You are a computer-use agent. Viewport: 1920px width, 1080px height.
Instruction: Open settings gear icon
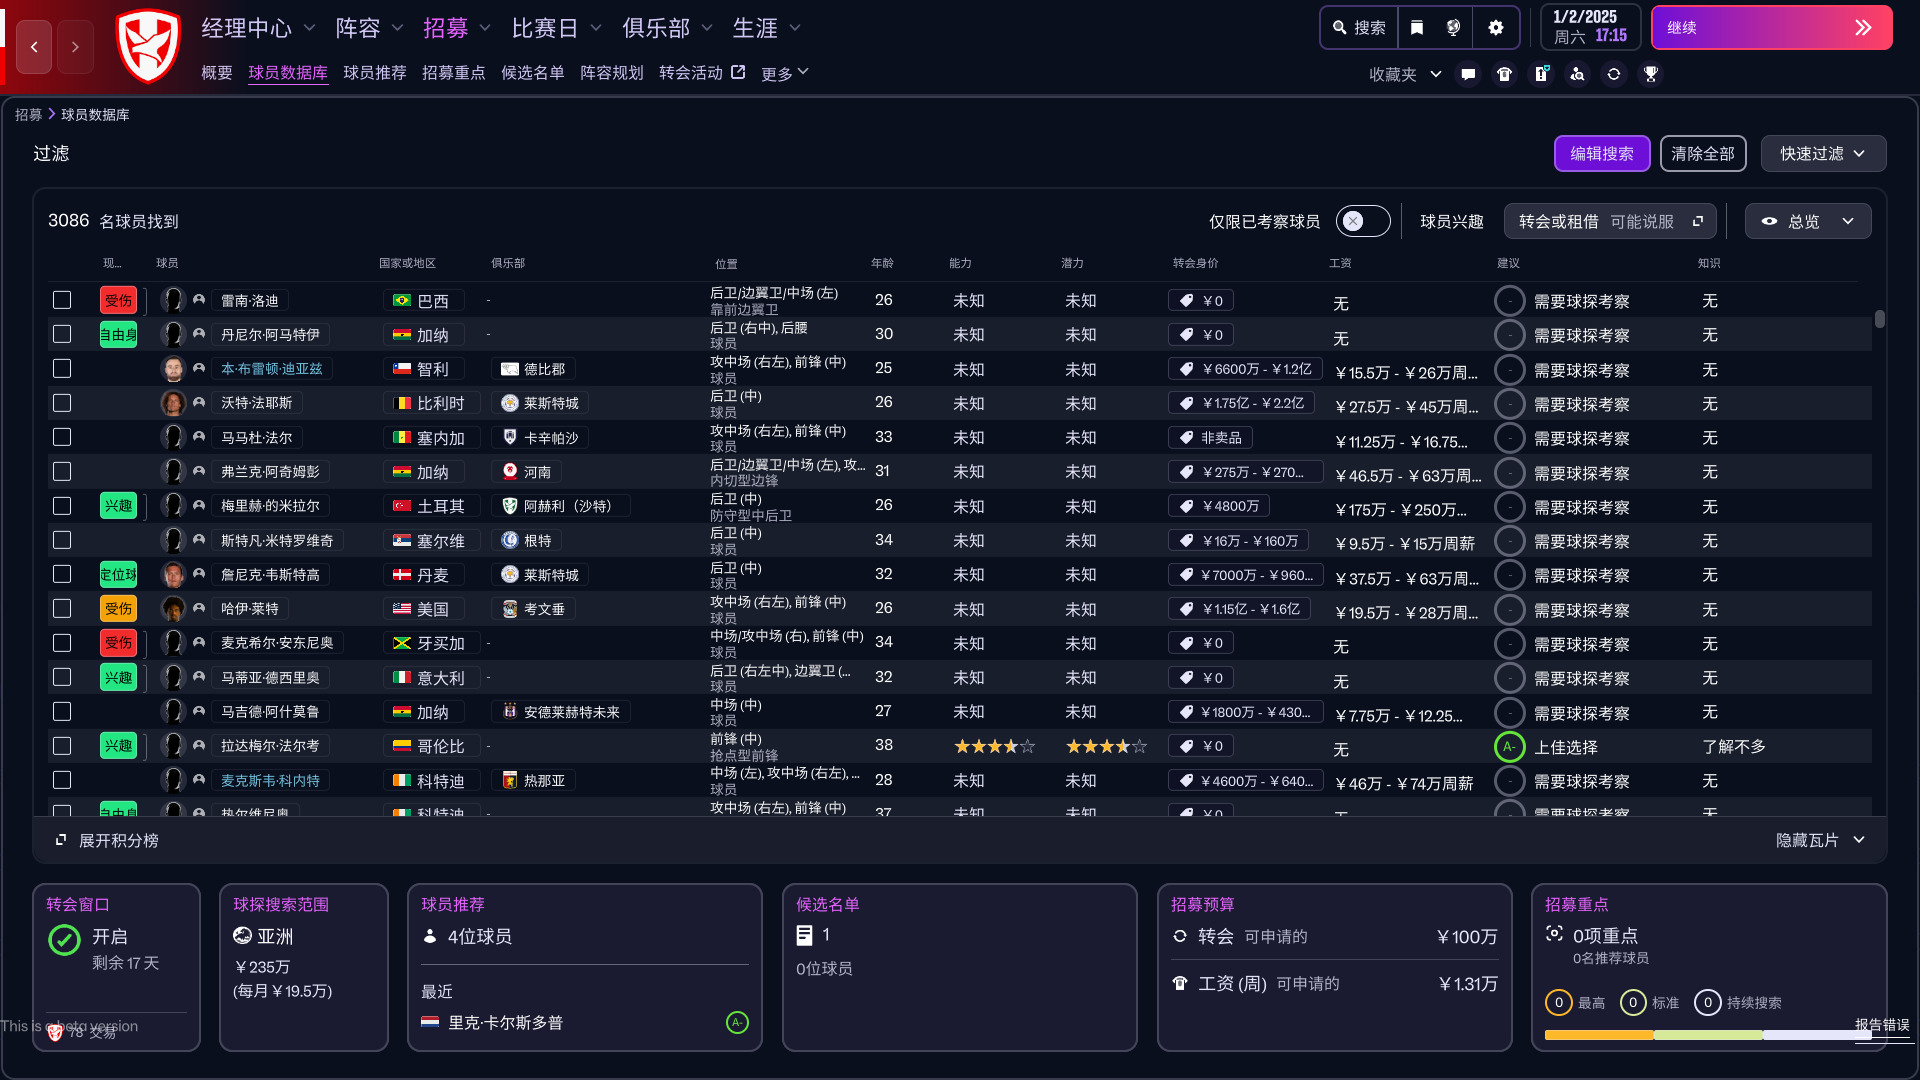(1495, 28)
